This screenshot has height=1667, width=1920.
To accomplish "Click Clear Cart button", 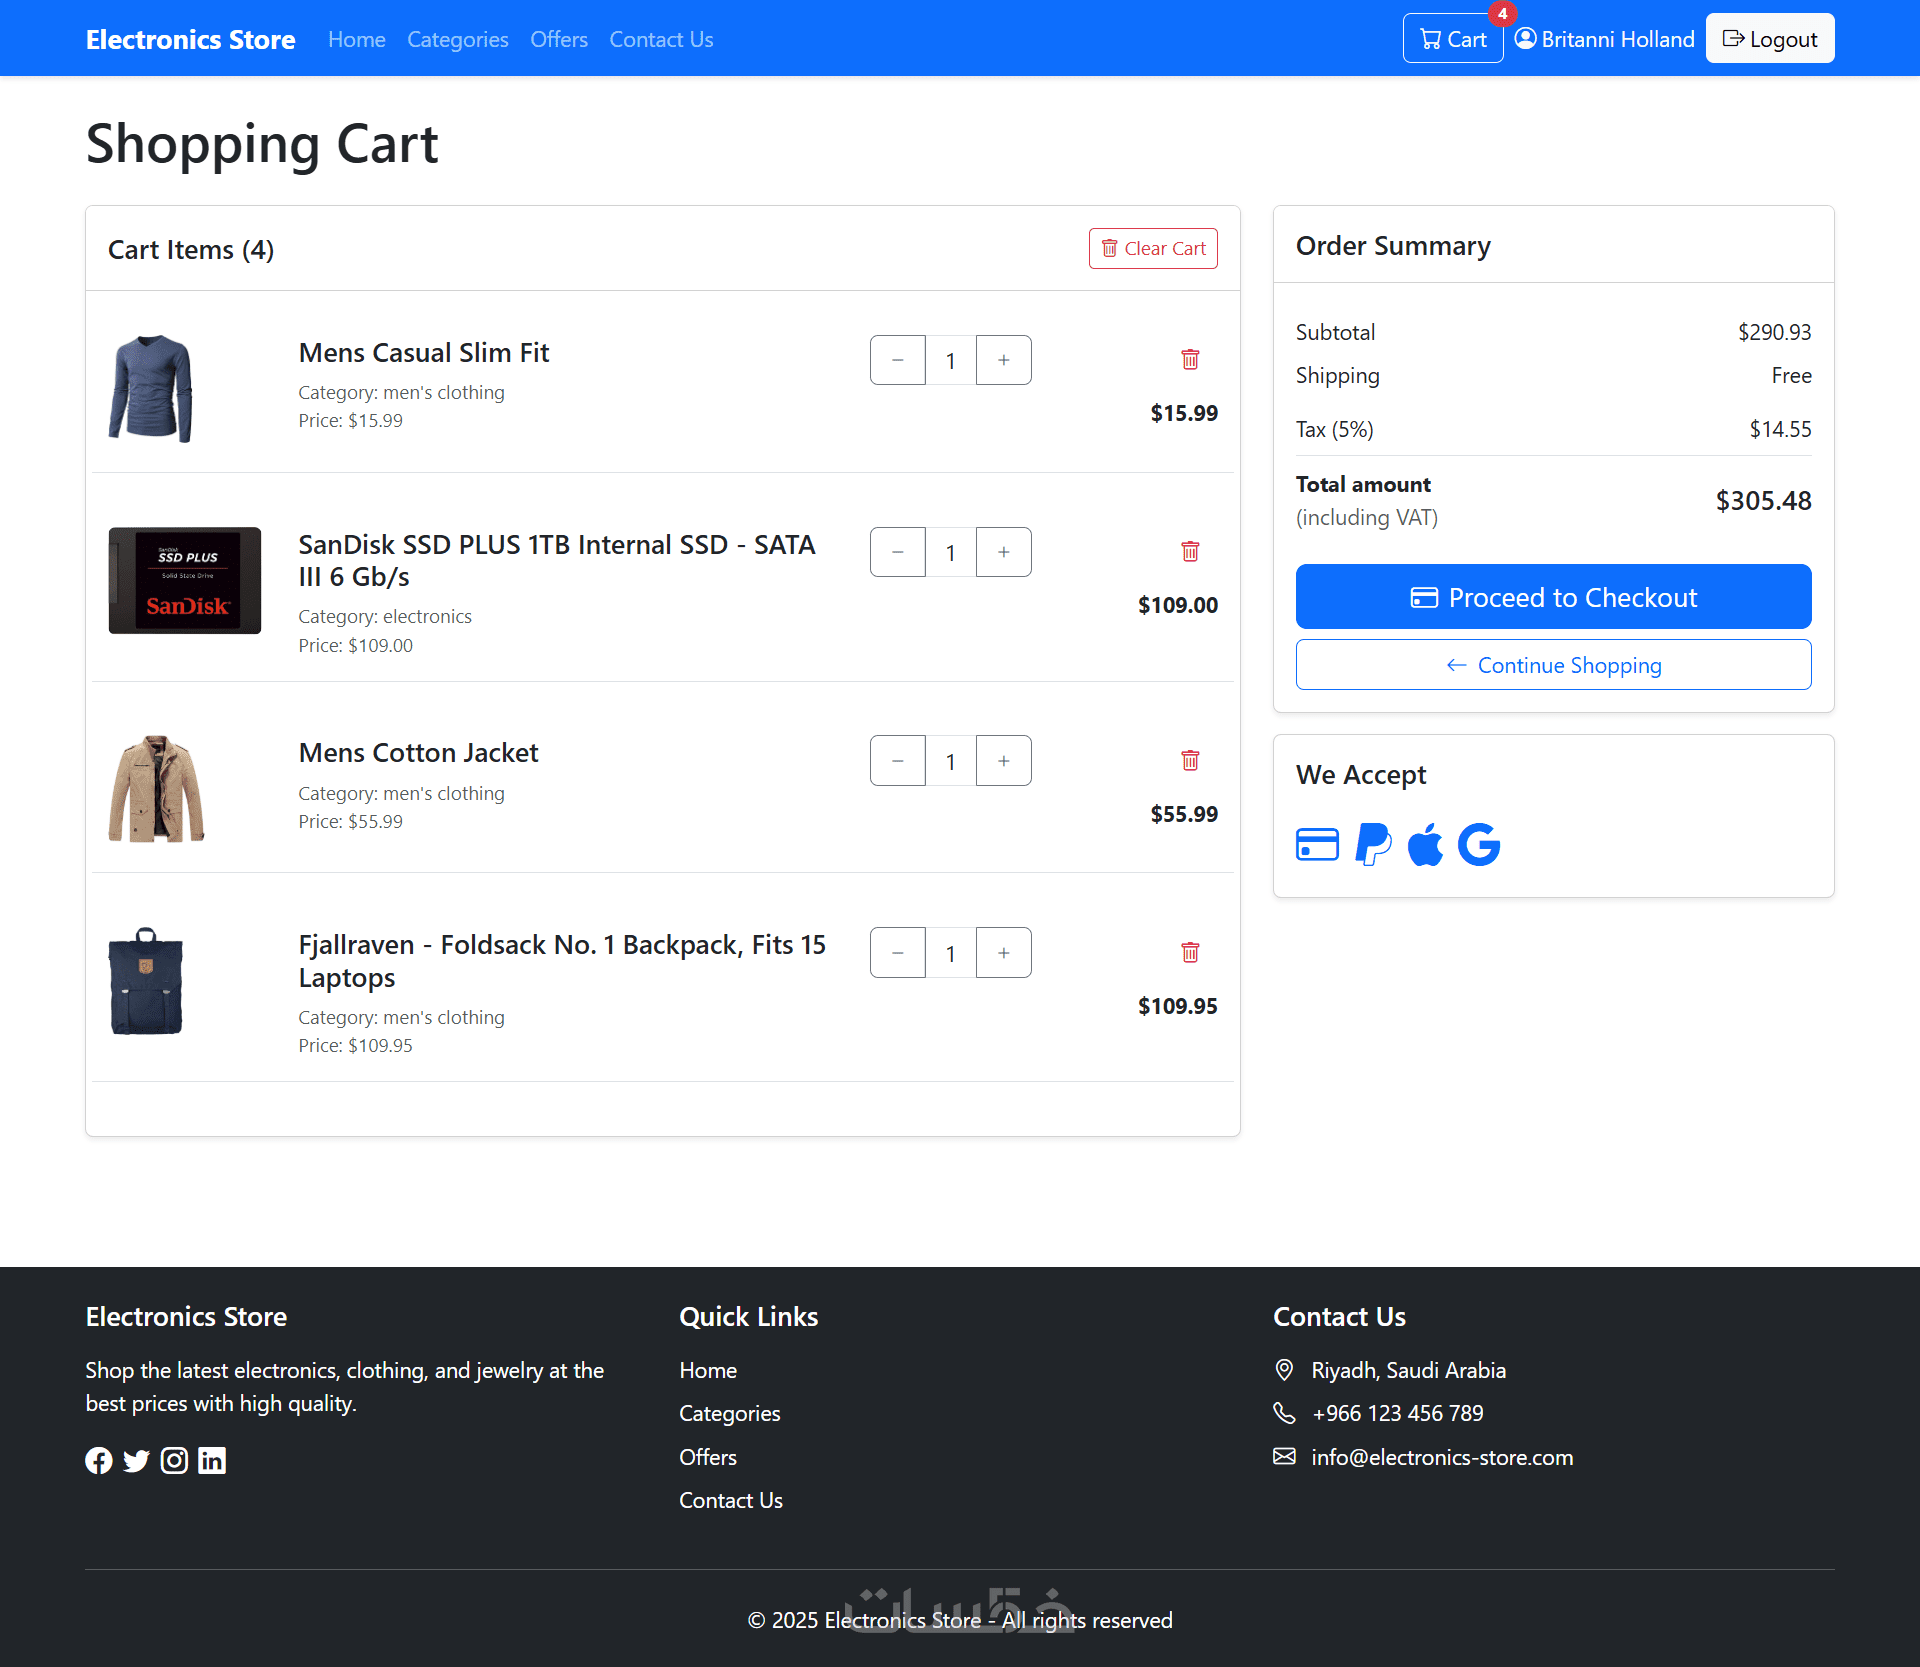I will pos(1152,248).
